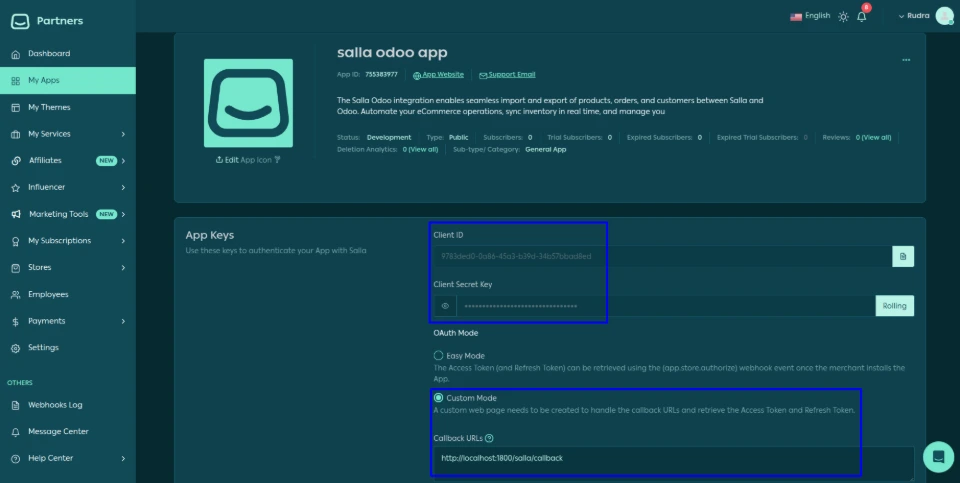Open the English language selector

coord(810,16)
